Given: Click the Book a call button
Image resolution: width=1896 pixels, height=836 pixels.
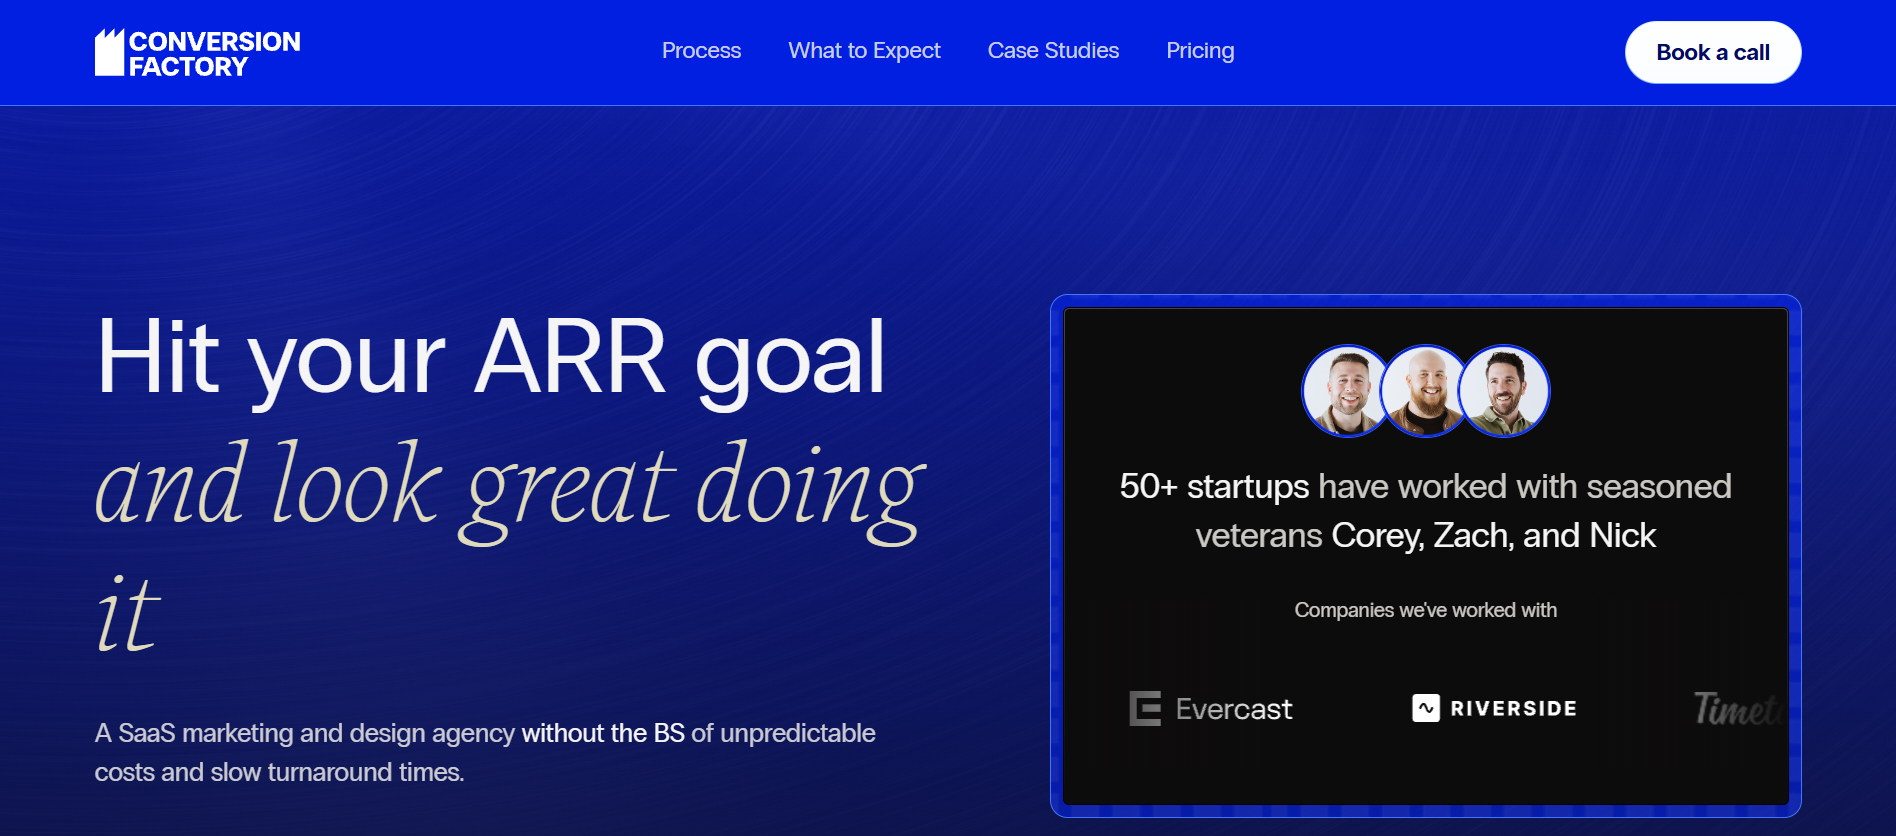Looking at the screenshot, I should point(1713,52).
